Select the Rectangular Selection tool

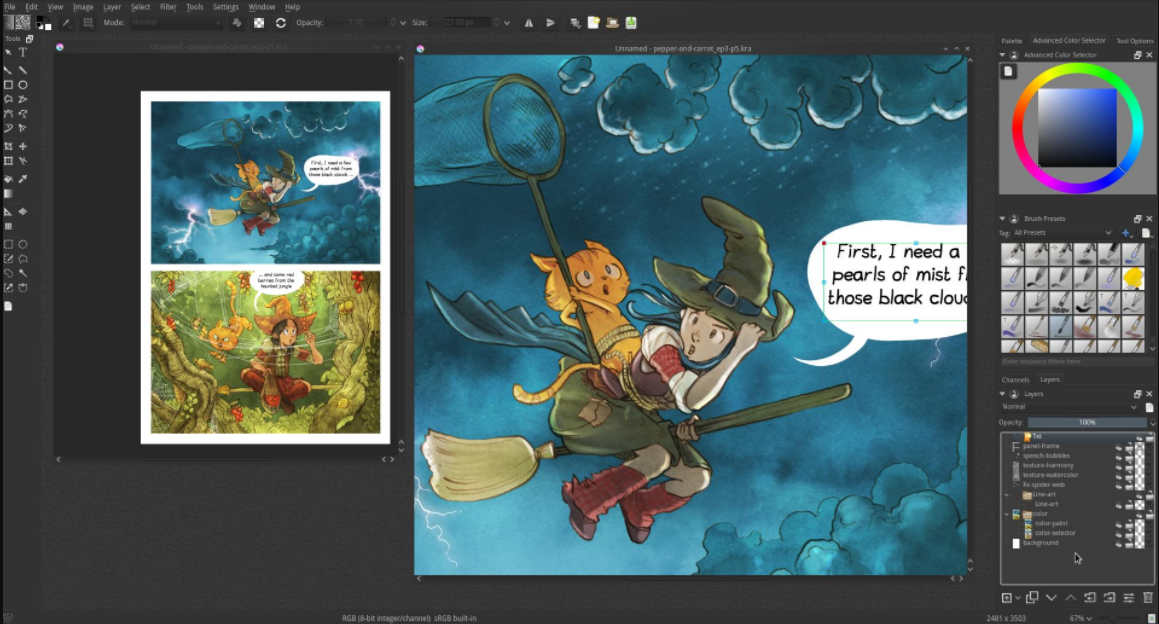(8, 242)
